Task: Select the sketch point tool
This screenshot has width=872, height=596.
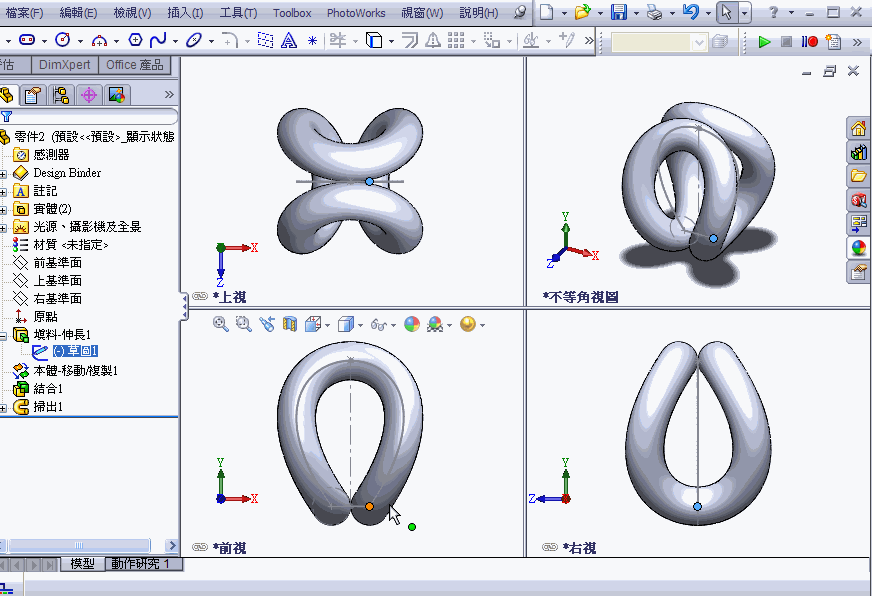Action: pyautogui.click(x=312, y=40)
